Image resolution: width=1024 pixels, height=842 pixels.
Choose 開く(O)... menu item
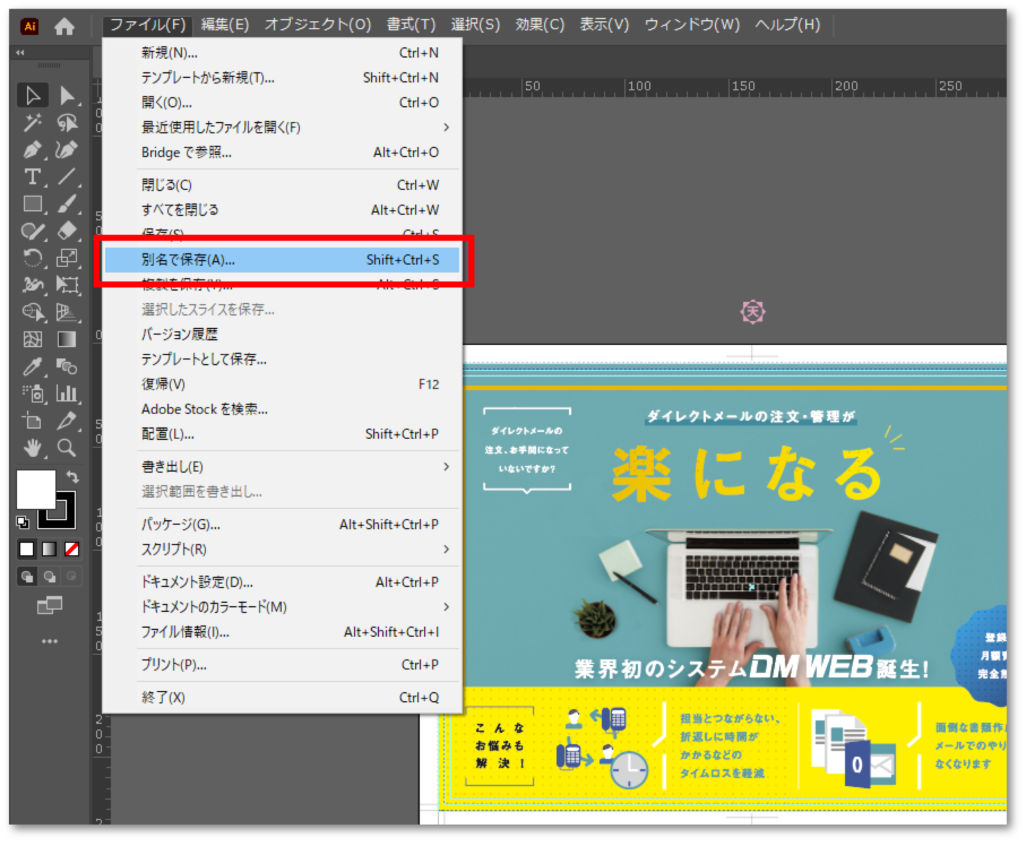point(282,103)
